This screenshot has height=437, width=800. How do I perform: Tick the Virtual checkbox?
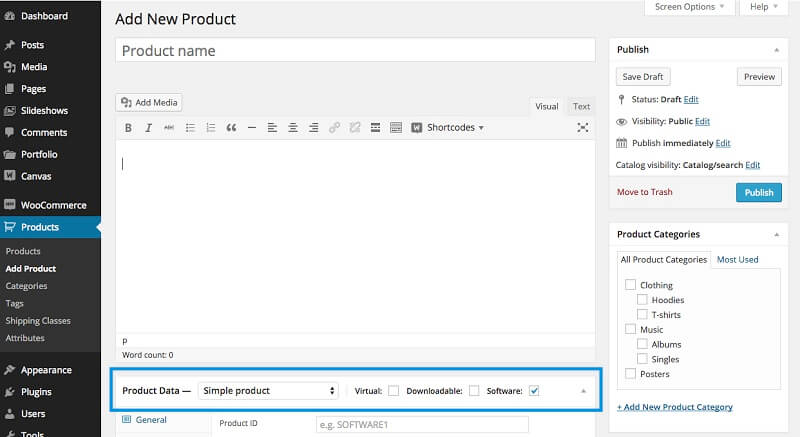pos(393,391)
